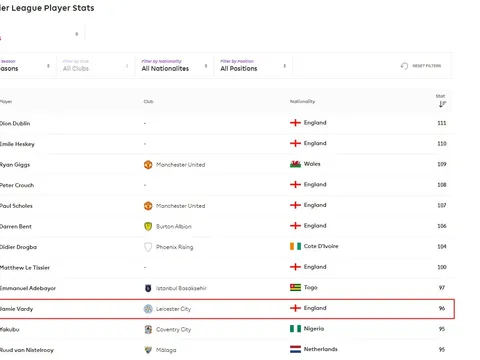This screenshot has width=480, height=360.
Task: Click the Manchester United crest beside Ryan Giggs
Action: [x=148, y=165]
